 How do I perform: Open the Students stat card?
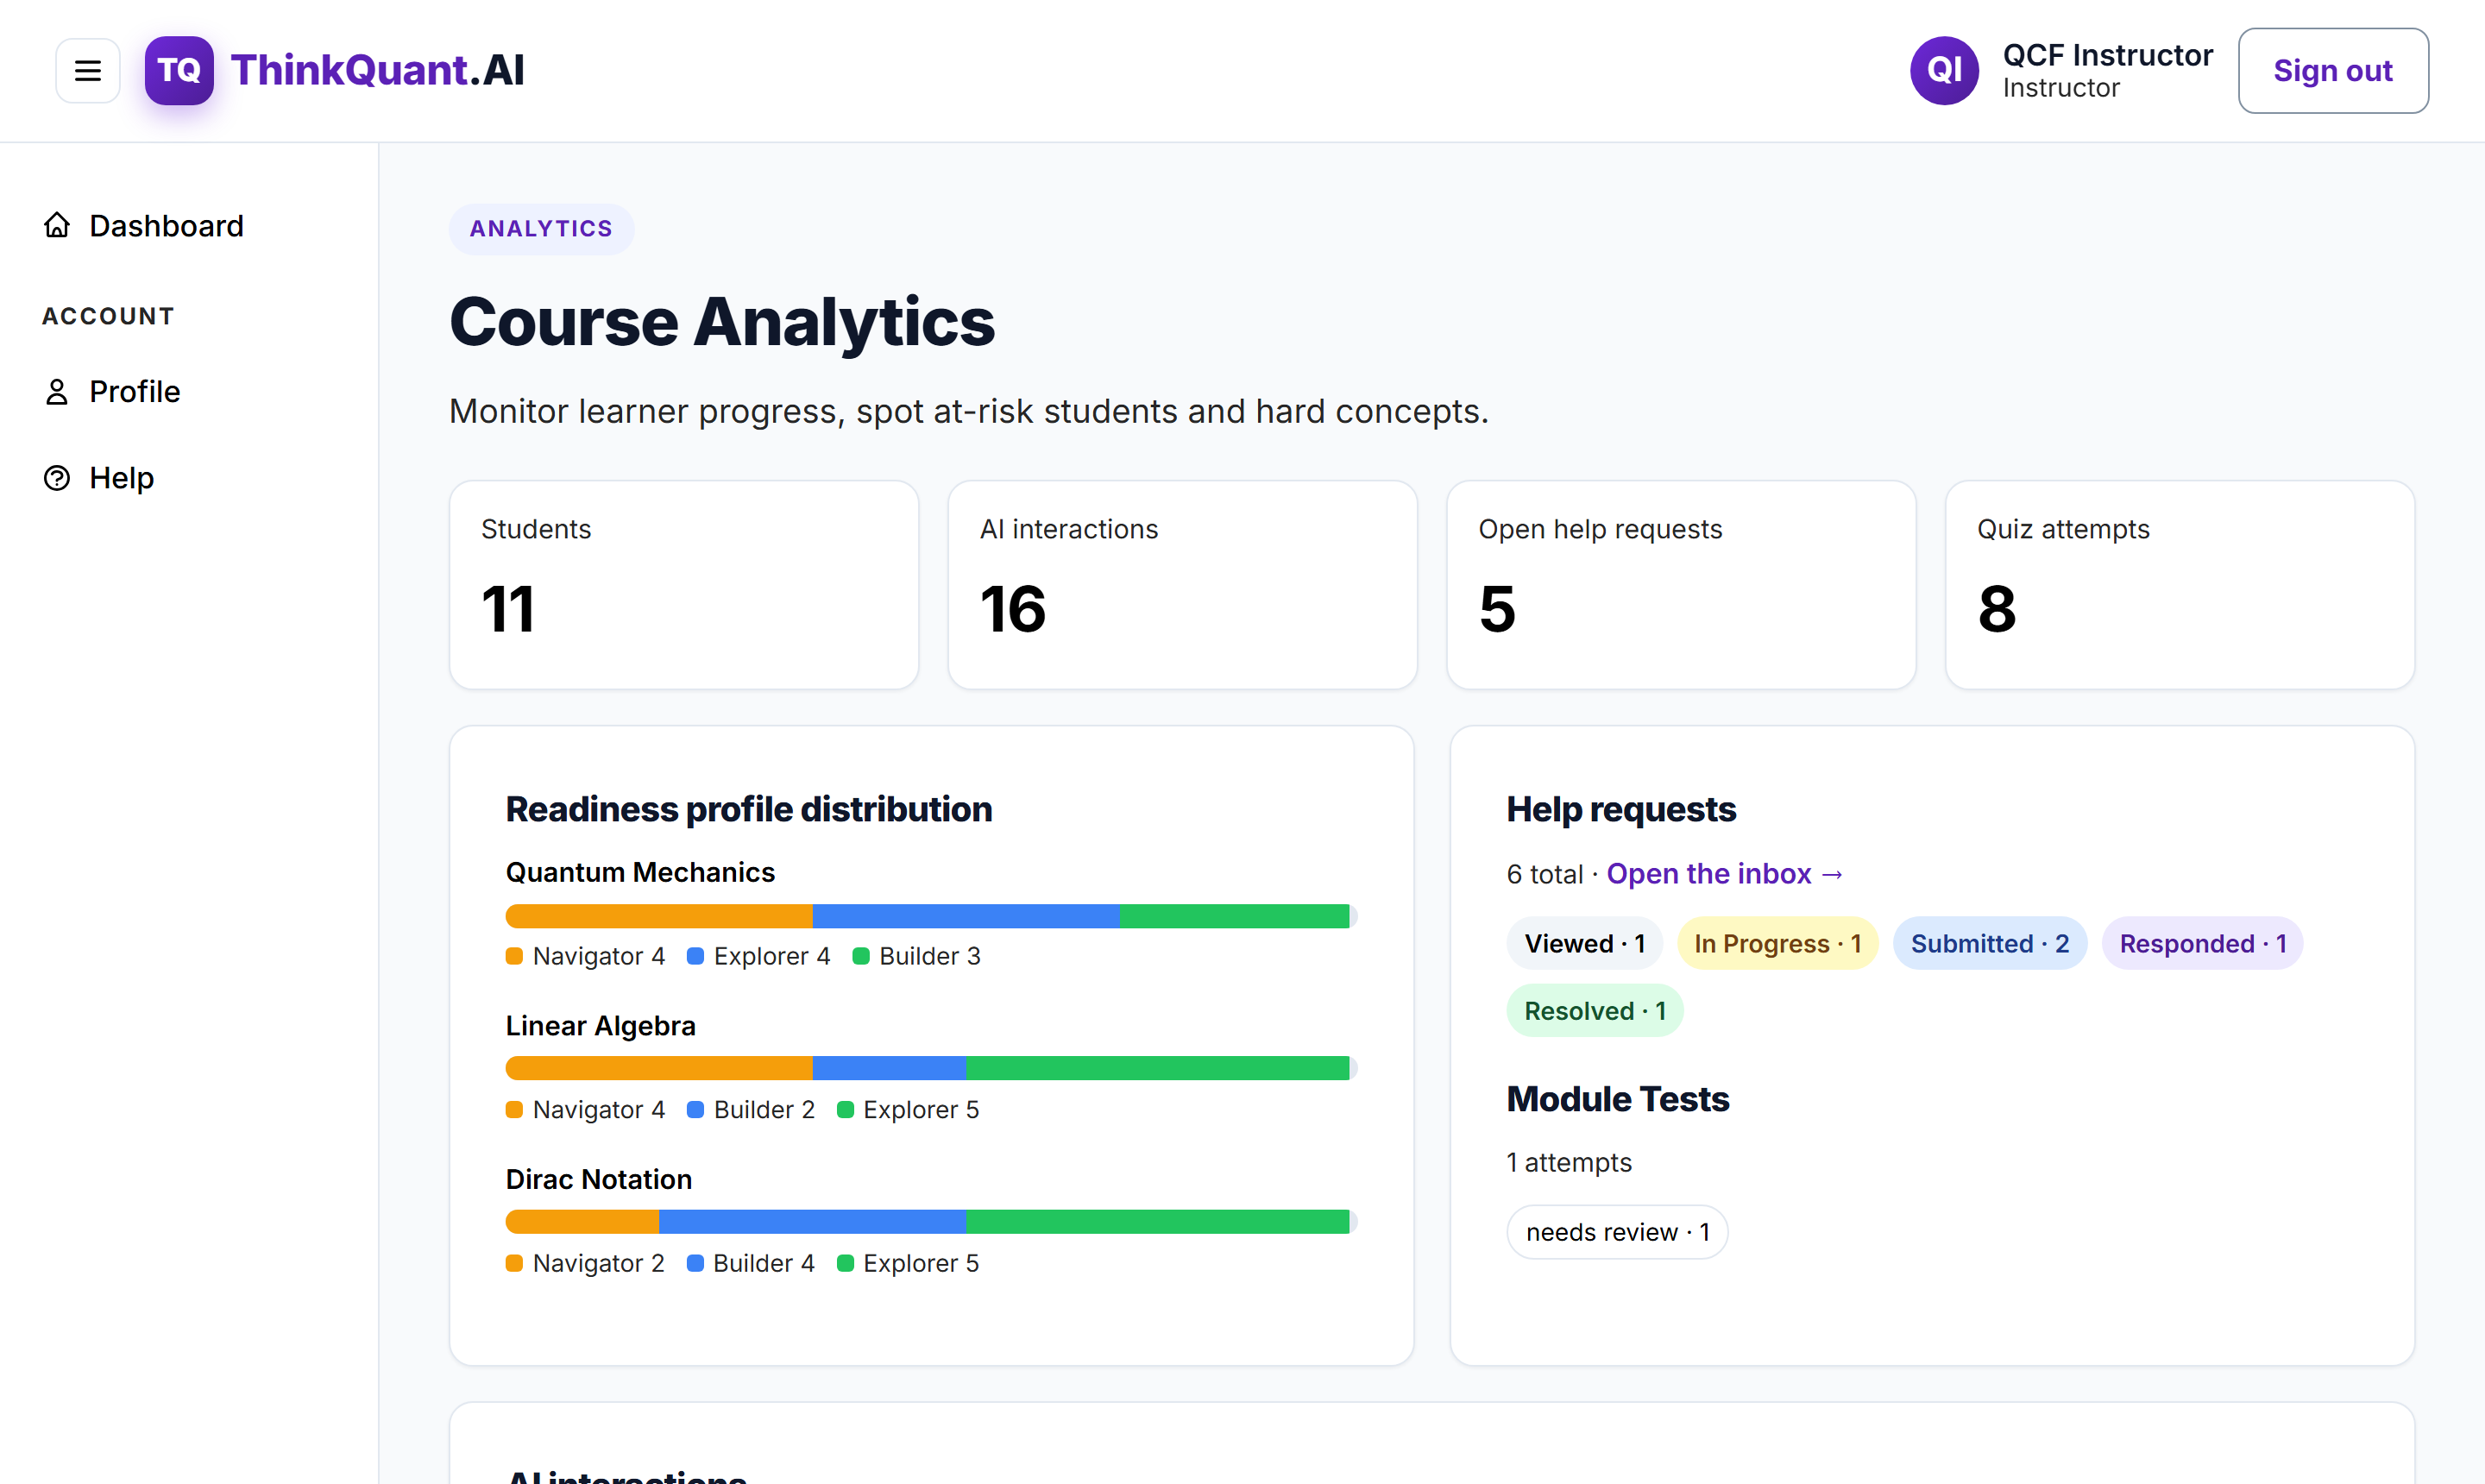coord(684,585)
